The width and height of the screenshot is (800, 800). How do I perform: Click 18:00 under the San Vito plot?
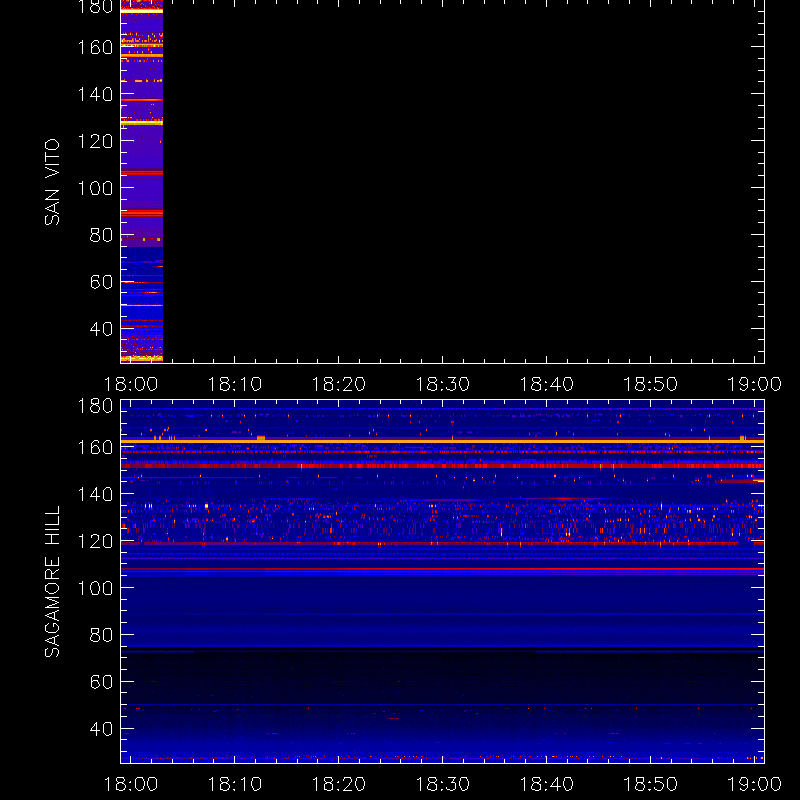[x=131, y=384]
